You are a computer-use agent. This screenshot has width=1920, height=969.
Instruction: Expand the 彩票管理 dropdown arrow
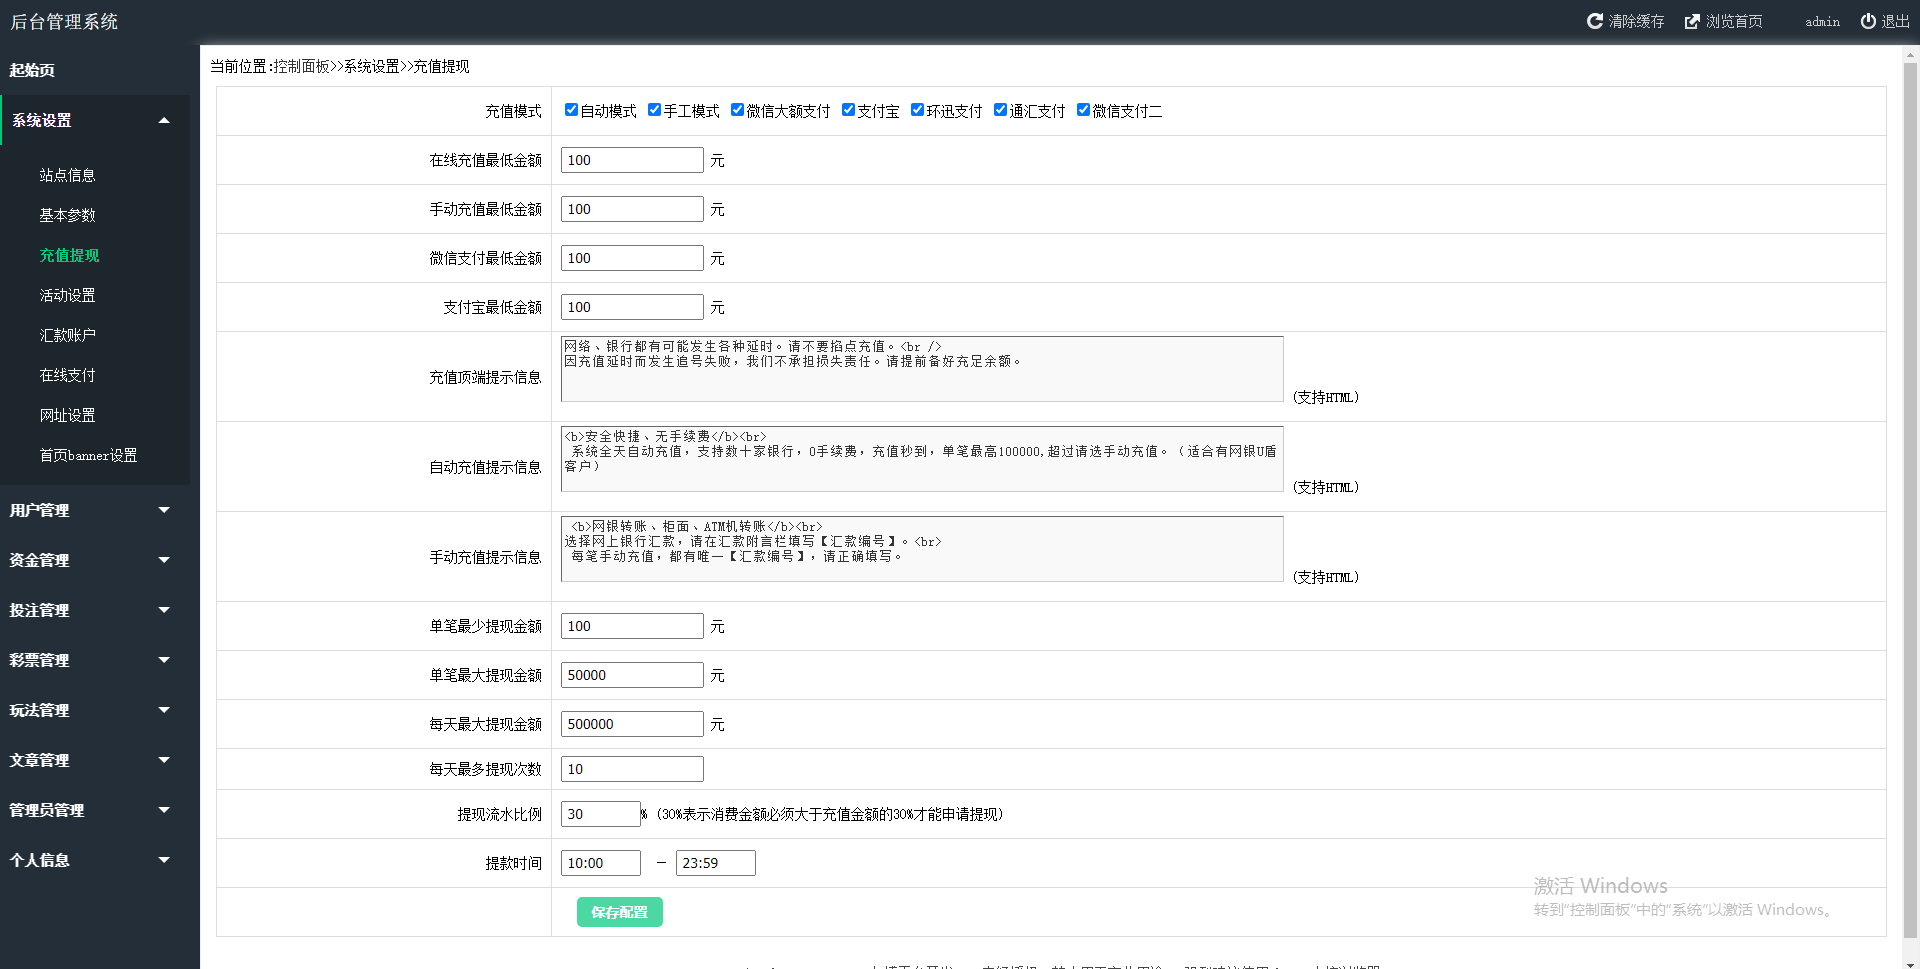164,660
